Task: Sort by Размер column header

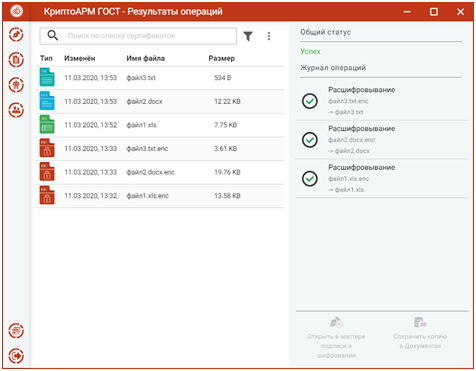Action: 222,58
